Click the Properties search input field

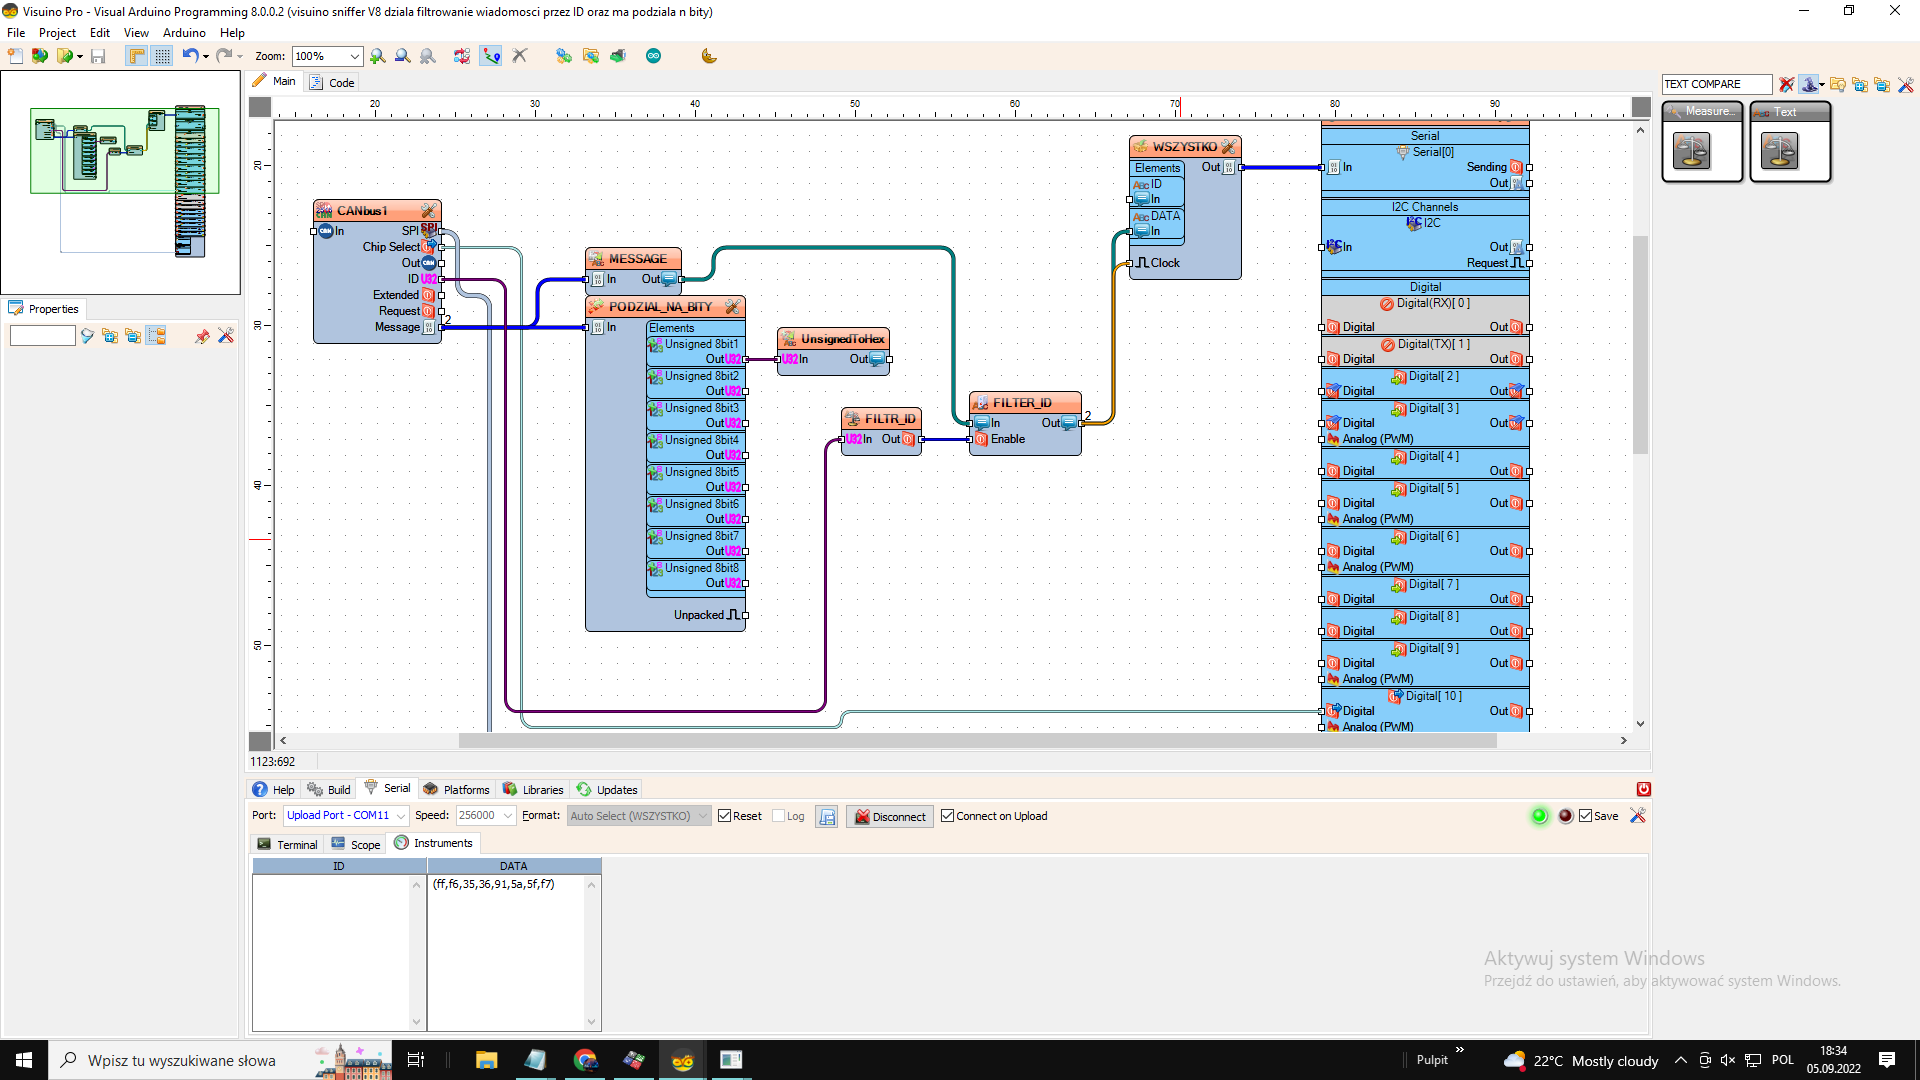[43, 336]
